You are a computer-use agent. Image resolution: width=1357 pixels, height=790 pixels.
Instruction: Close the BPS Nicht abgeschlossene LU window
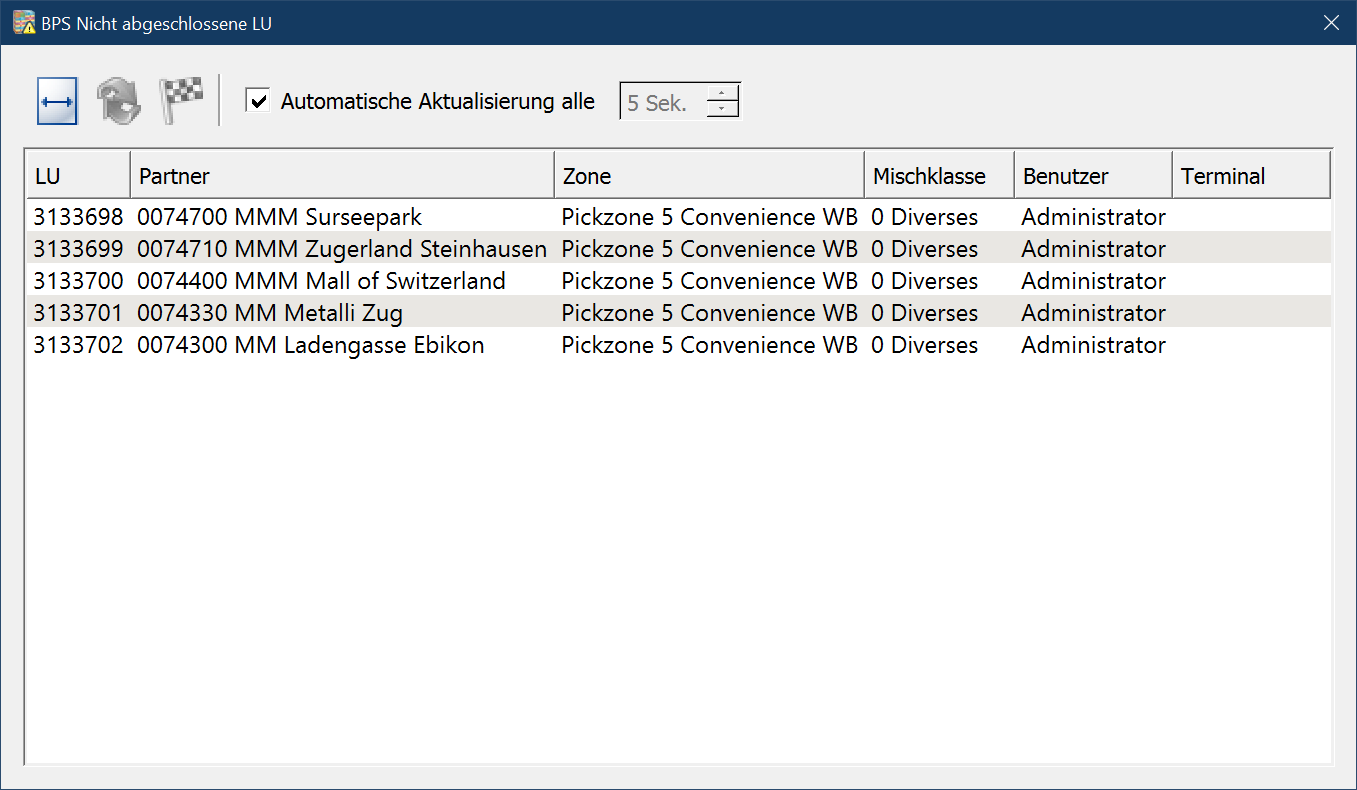tap(1331, 23)
